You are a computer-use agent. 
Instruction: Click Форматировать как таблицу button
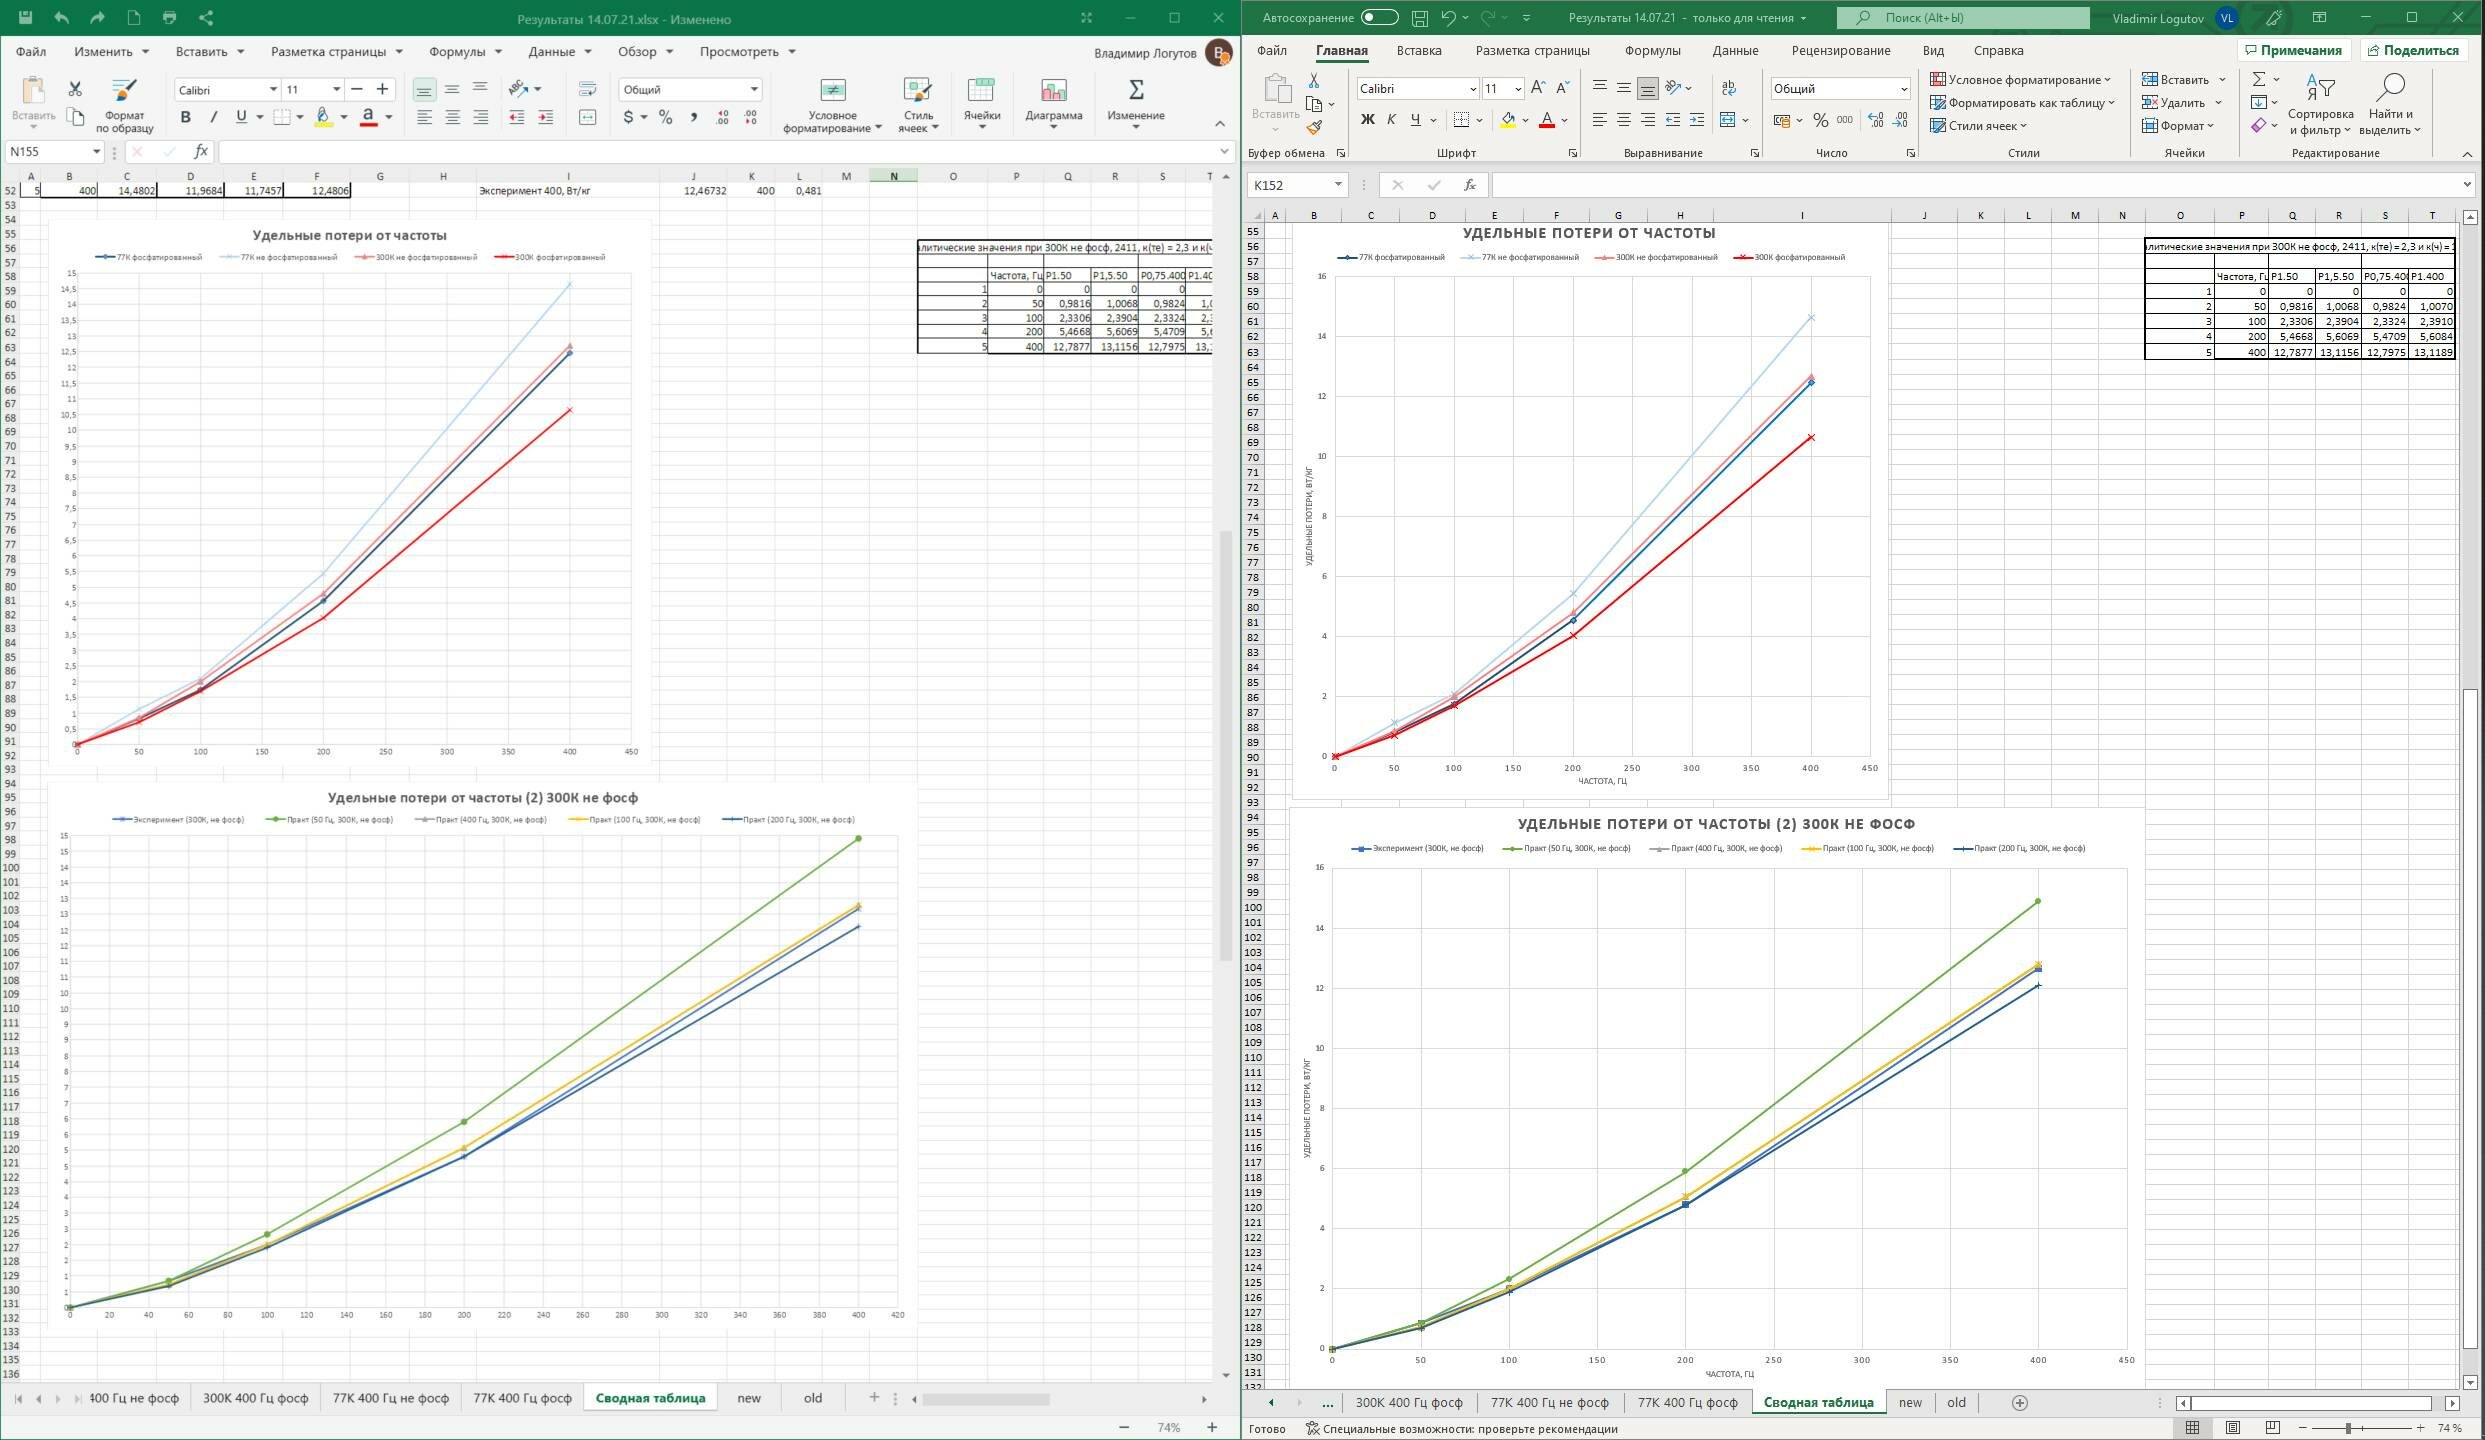point(2022,102)
